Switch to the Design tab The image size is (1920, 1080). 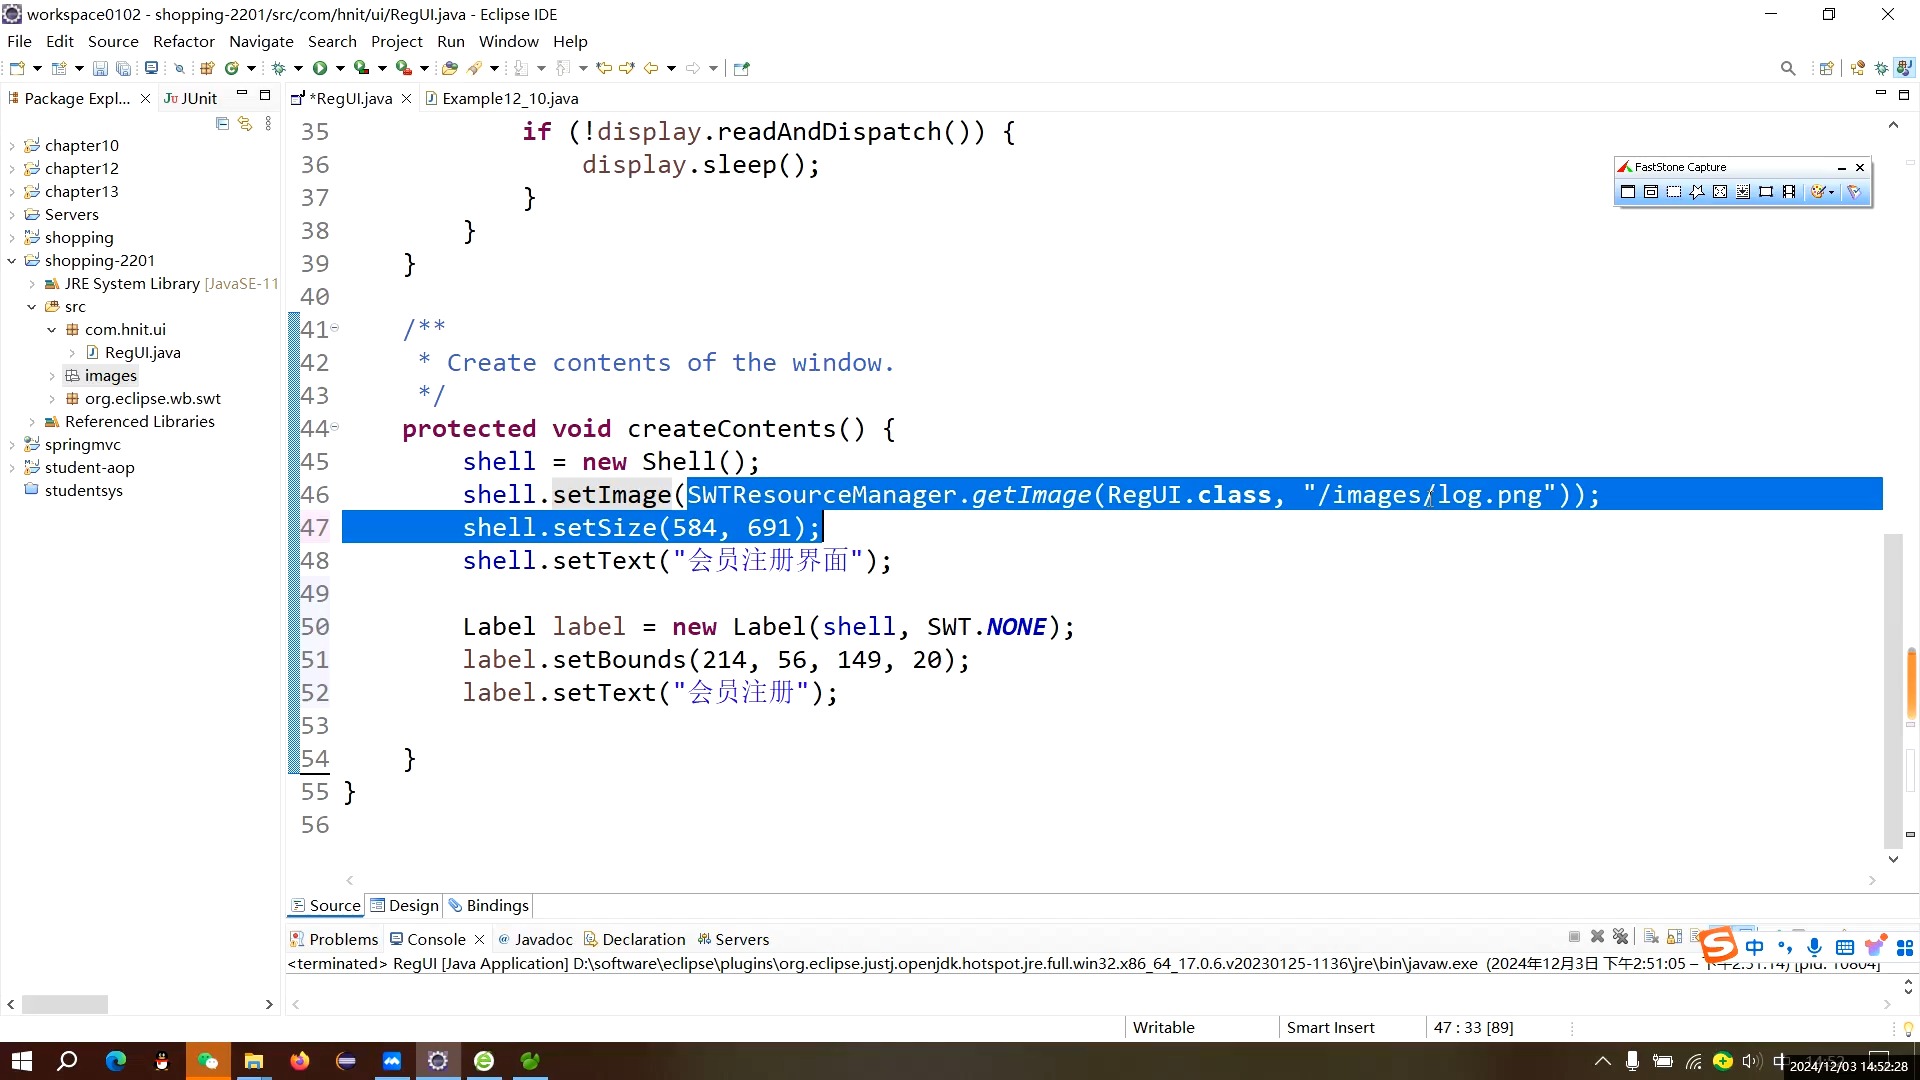pos(412,905)
